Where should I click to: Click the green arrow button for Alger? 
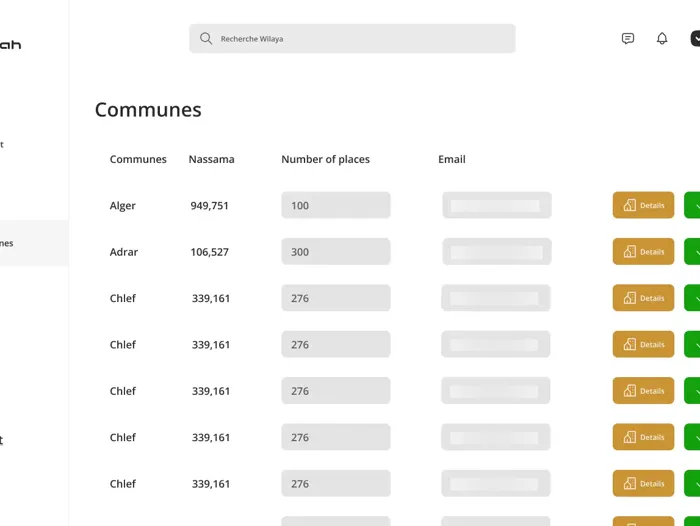click(x=693, y=205)
